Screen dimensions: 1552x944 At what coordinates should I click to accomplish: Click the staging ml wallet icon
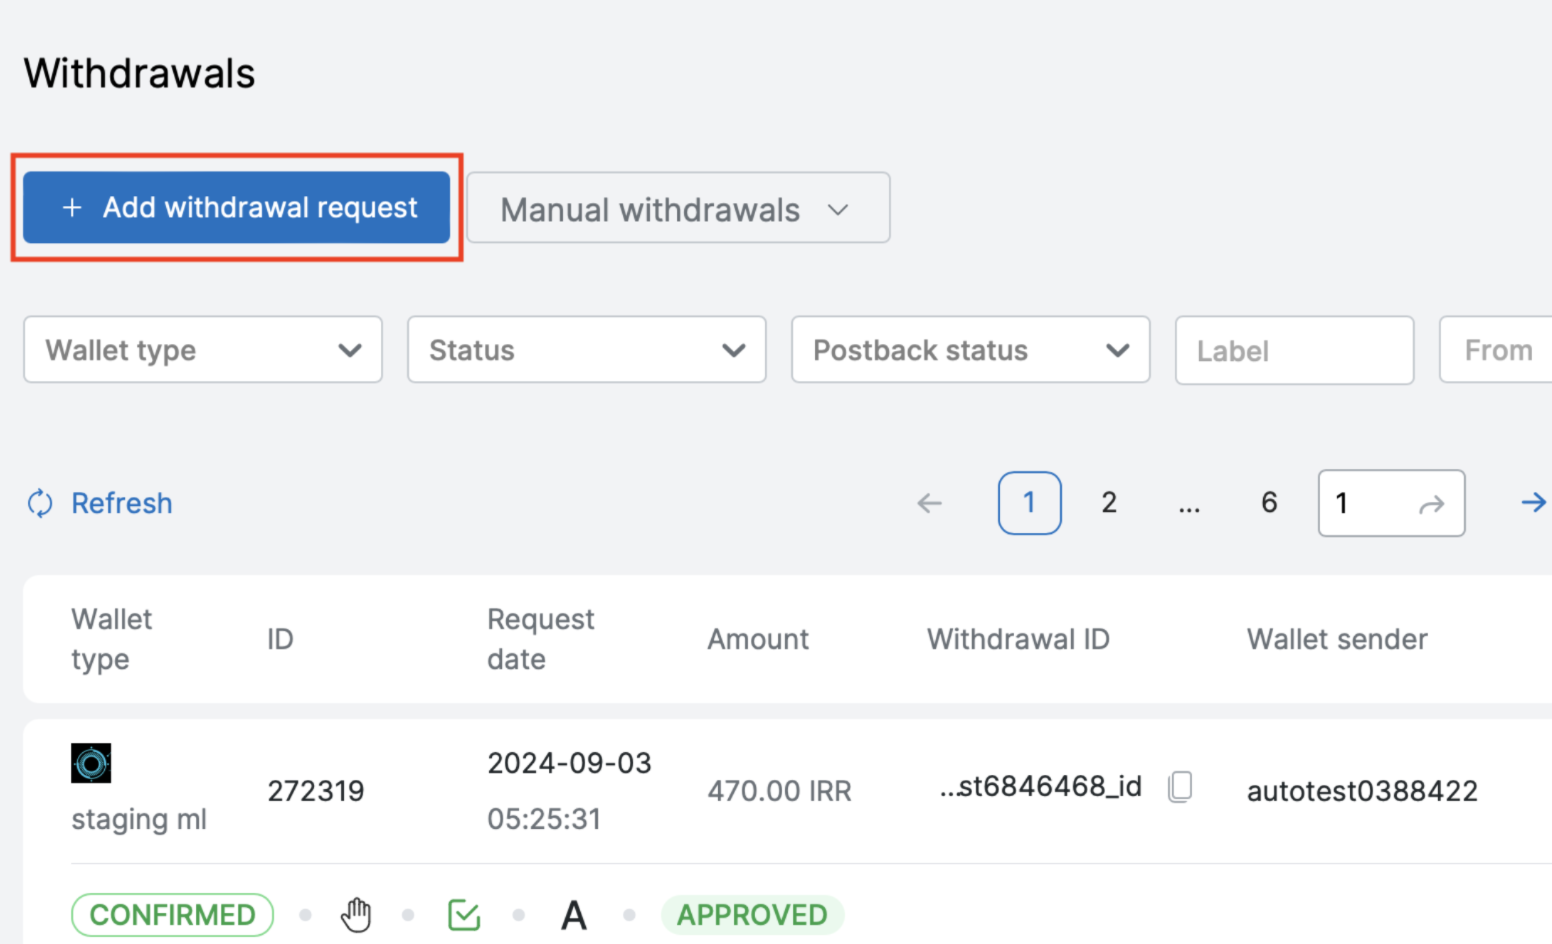[x=91, y=763]
